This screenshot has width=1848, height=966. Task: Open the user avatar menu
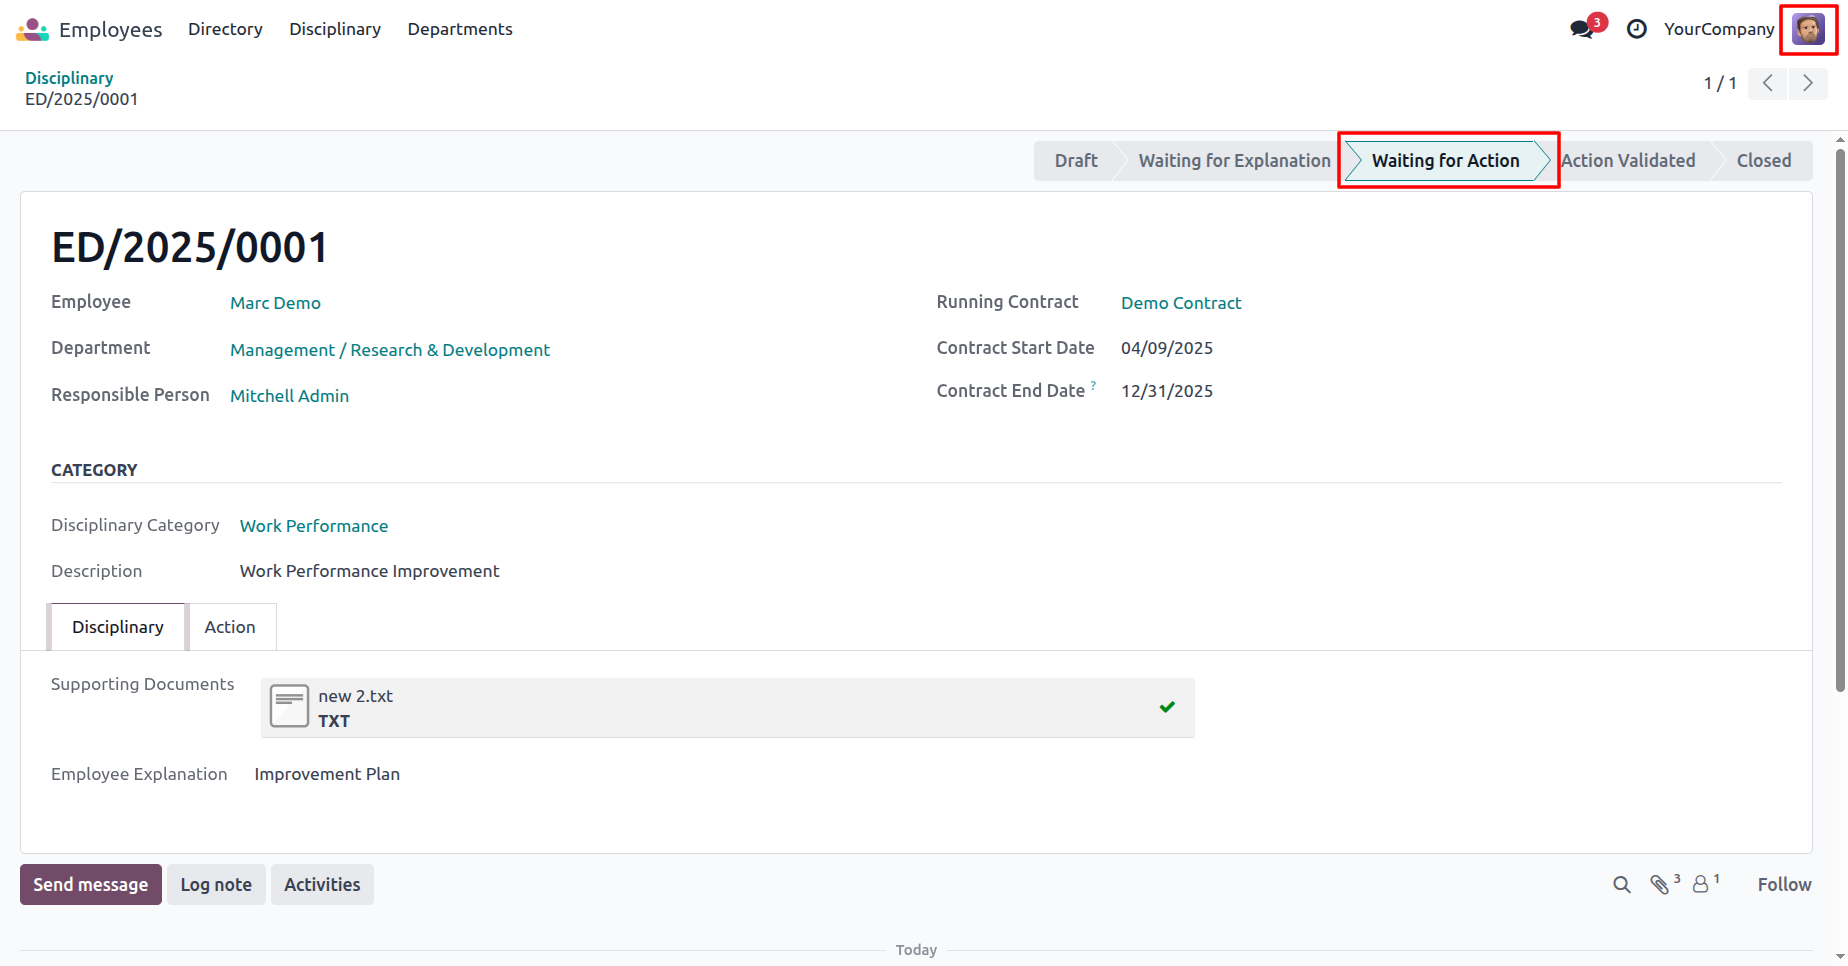tap(1808, 29)
